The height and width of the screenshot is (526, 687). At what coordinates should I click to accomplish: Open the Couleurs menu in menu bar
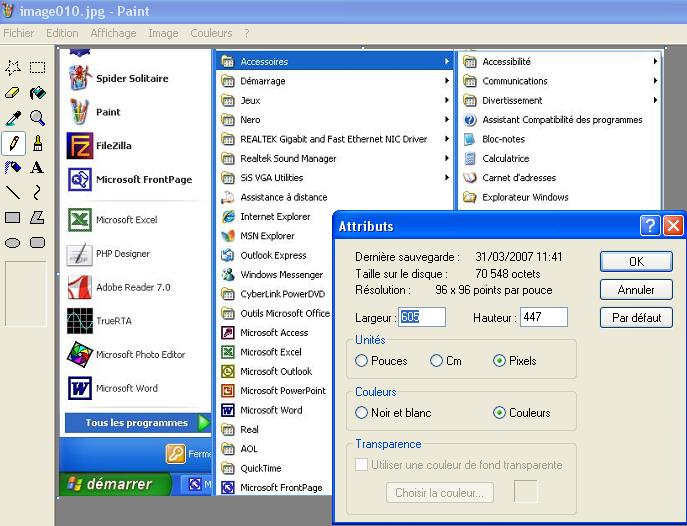tap(211, 33)
